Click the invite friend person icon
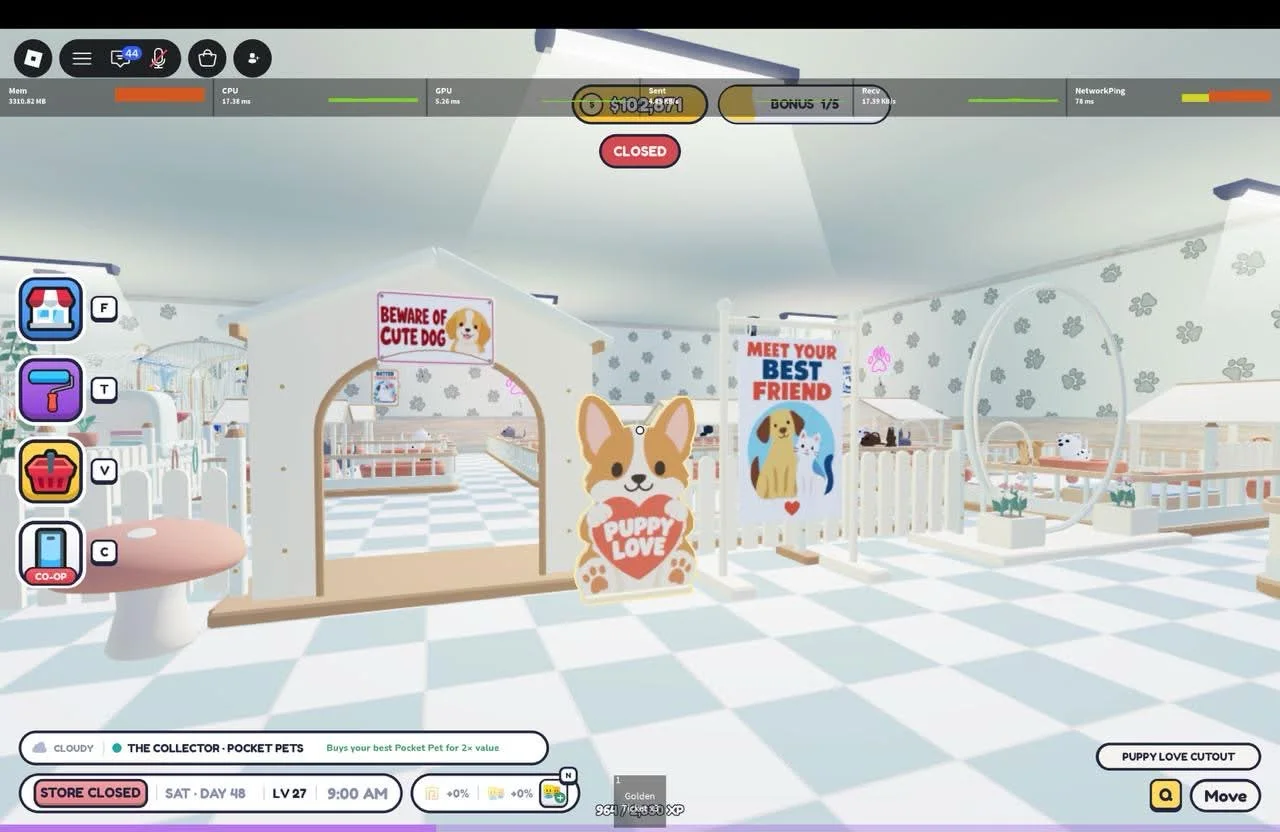This screenshot has width=1280, height=832. coord(252,58)
